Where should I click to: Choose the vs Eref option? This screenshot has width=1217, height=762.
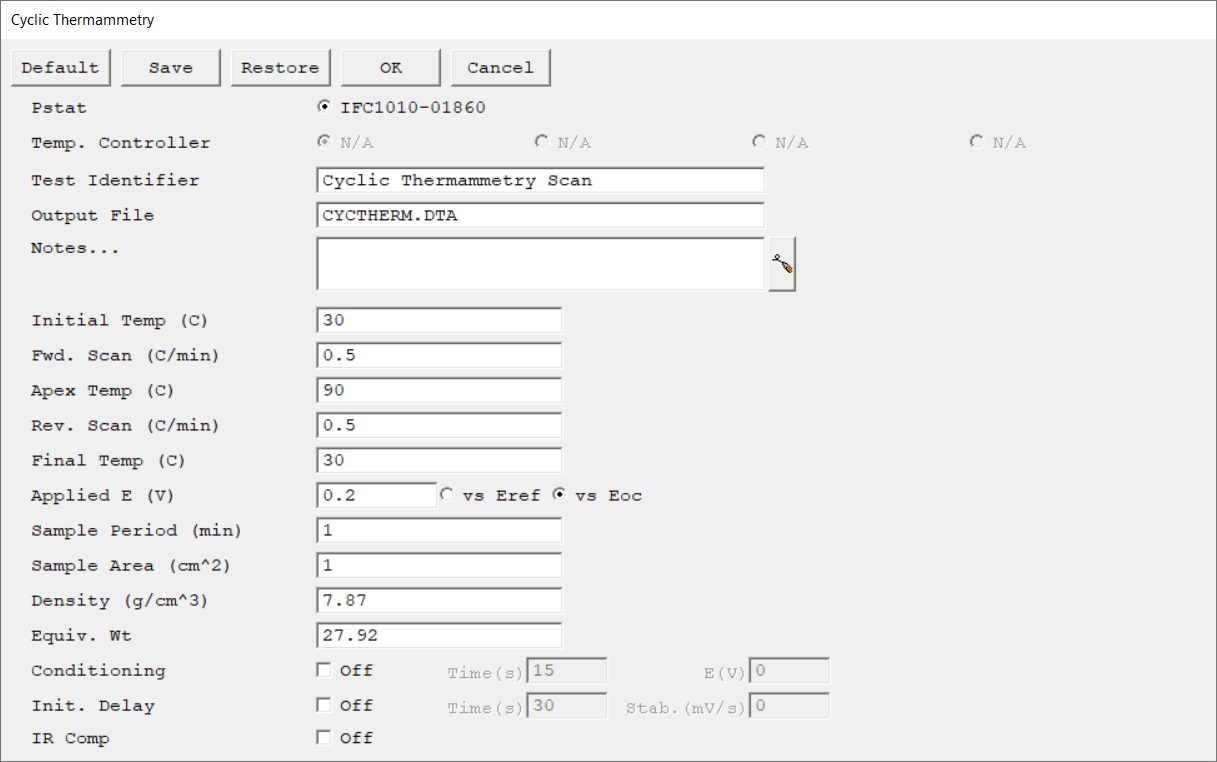[447, 494]
